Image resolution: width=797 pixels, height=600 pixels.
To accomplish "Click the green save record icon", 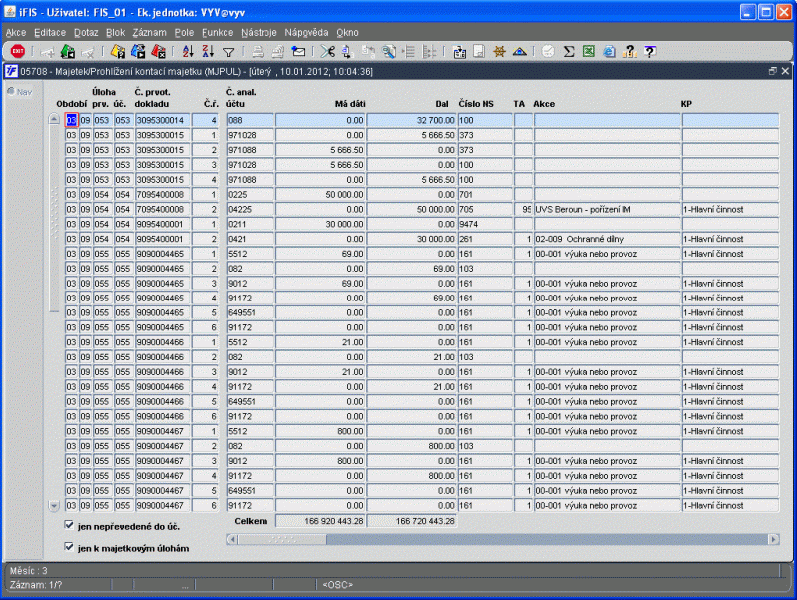I will click(68, 51).
